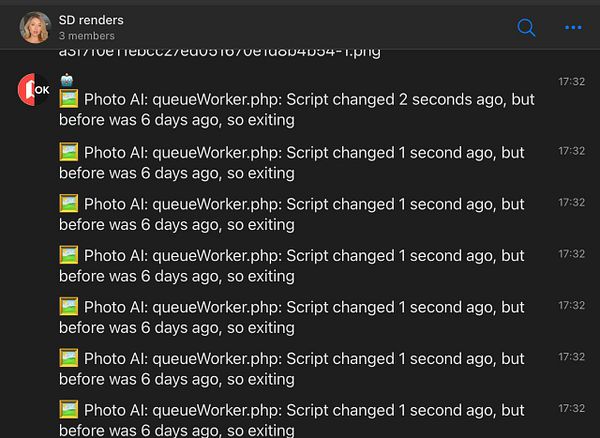Click the picture emoji in the last message
The width and height of the screenshot is (600, 438).
coord(69,409)
